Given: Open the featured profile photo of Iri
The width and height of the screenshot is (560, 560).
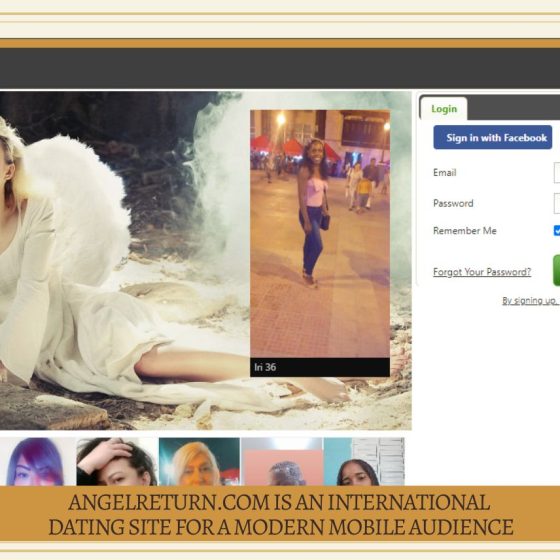Looking at the screenshot, I should (320, 234).
